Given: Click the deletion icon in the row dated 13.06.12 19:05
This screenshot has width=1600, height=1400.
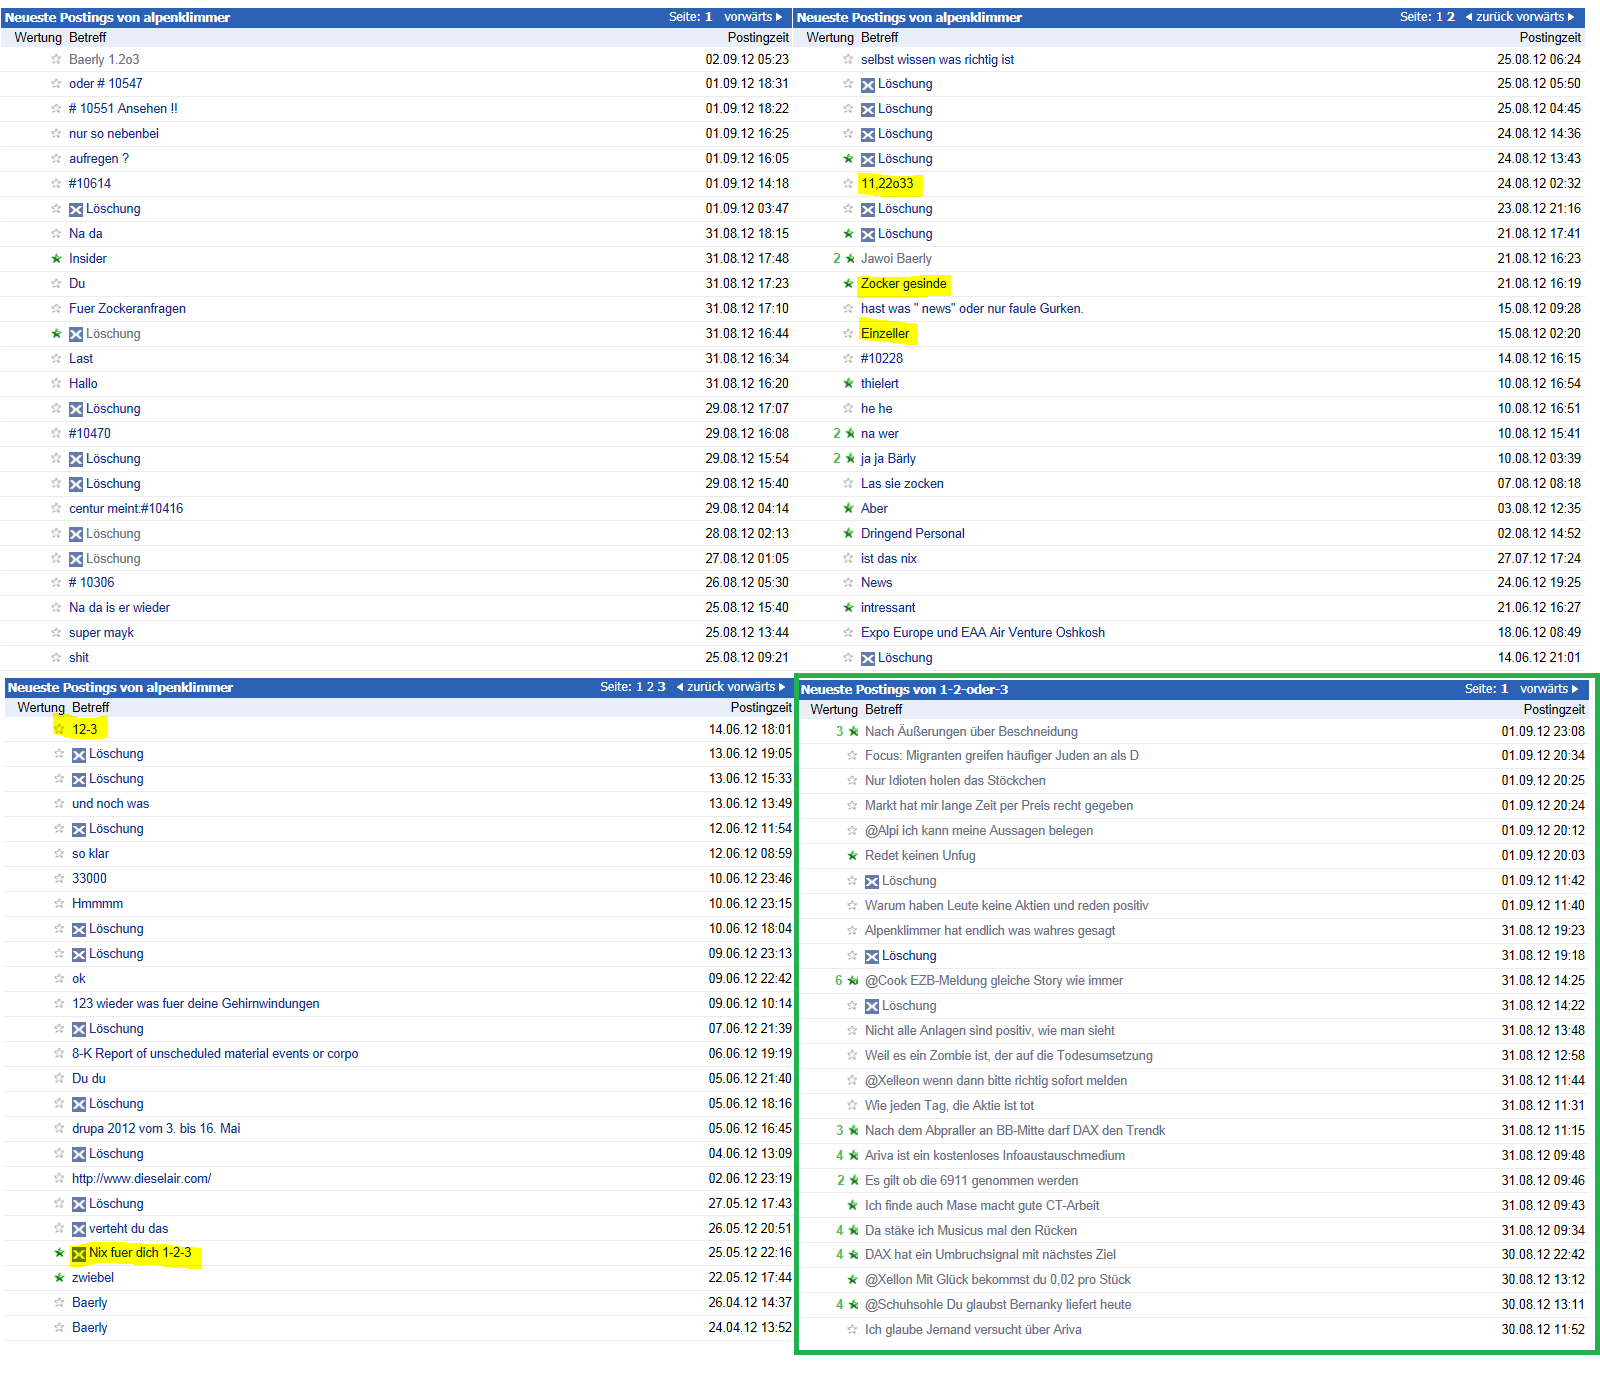Looking at the screenshot, I should click(79, 754).
